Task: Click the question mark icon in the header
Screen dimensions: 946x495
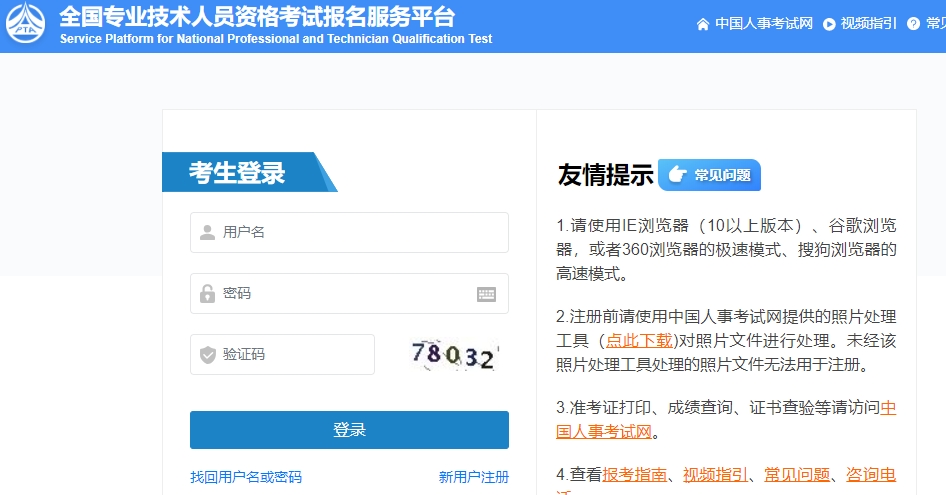Action: 913,24
